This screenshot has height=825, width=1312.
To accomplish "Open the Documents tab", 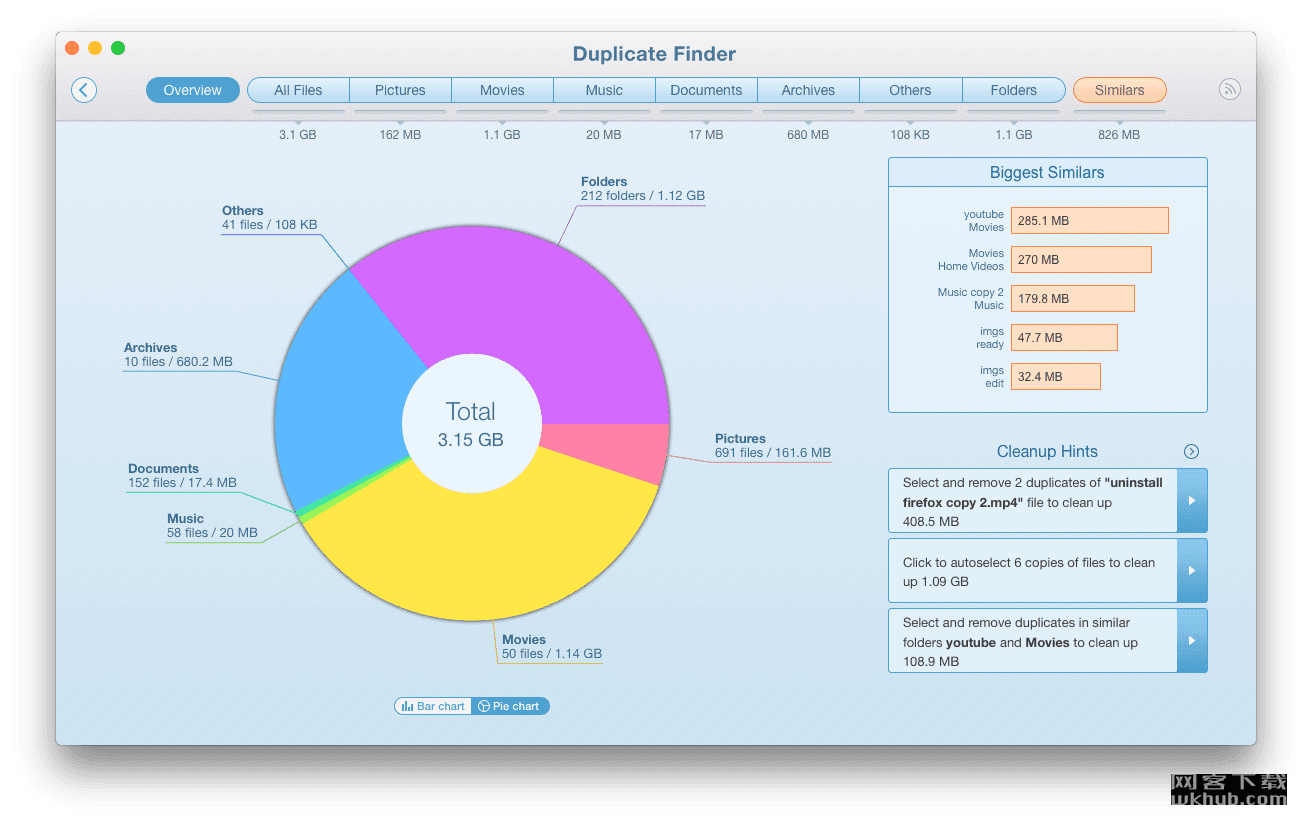I will 706,90.
